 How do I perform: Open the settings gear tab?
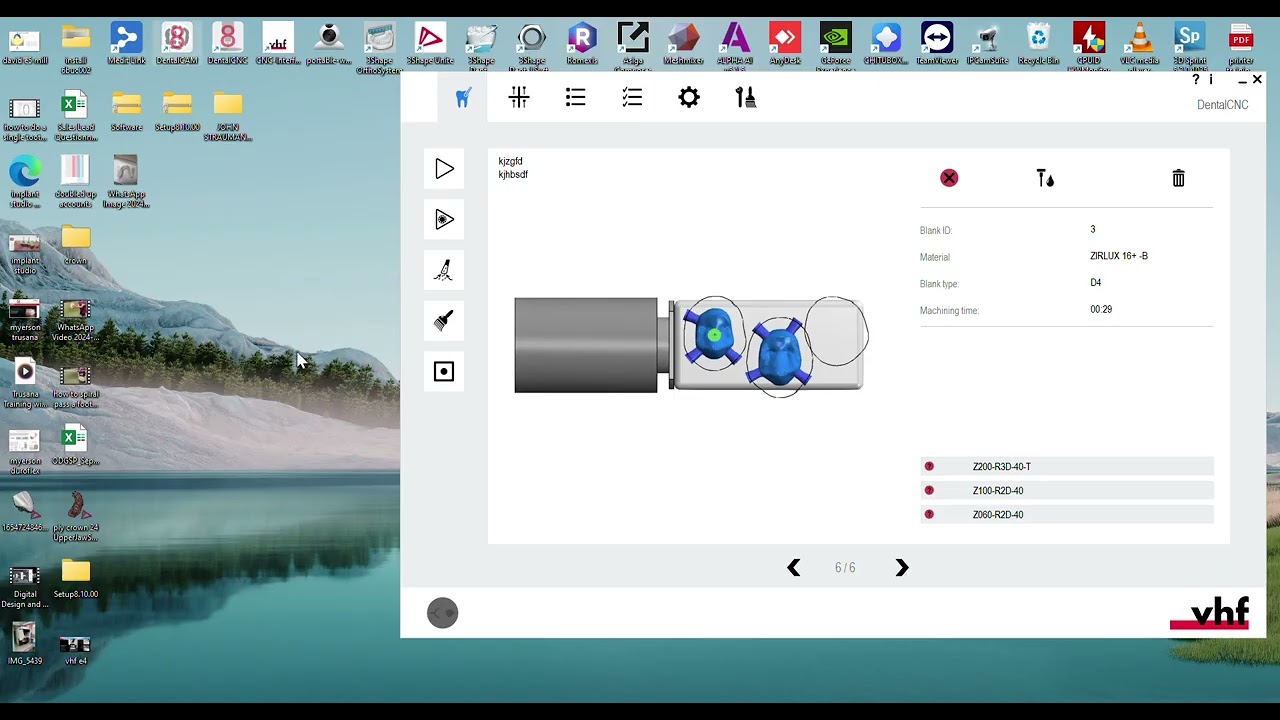(689, 97)
